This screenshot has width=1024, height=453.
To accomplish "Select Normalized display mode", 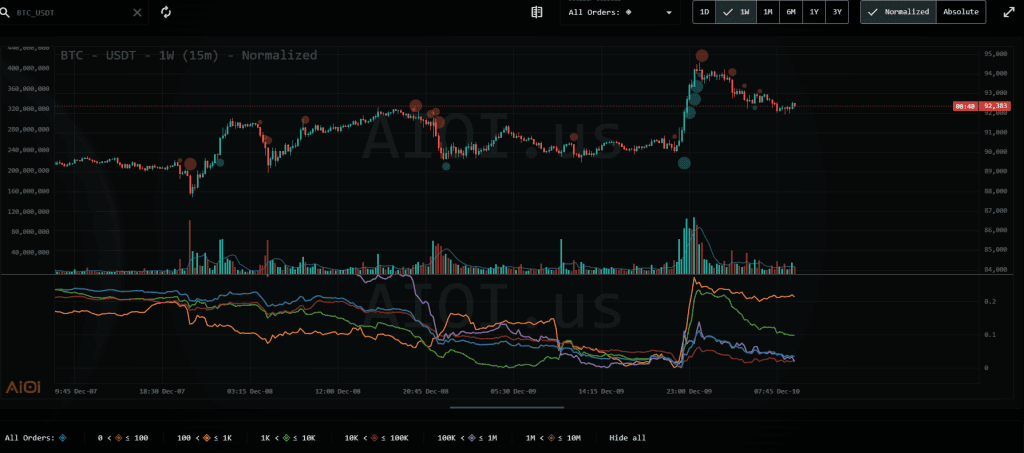I will point(898,12).
